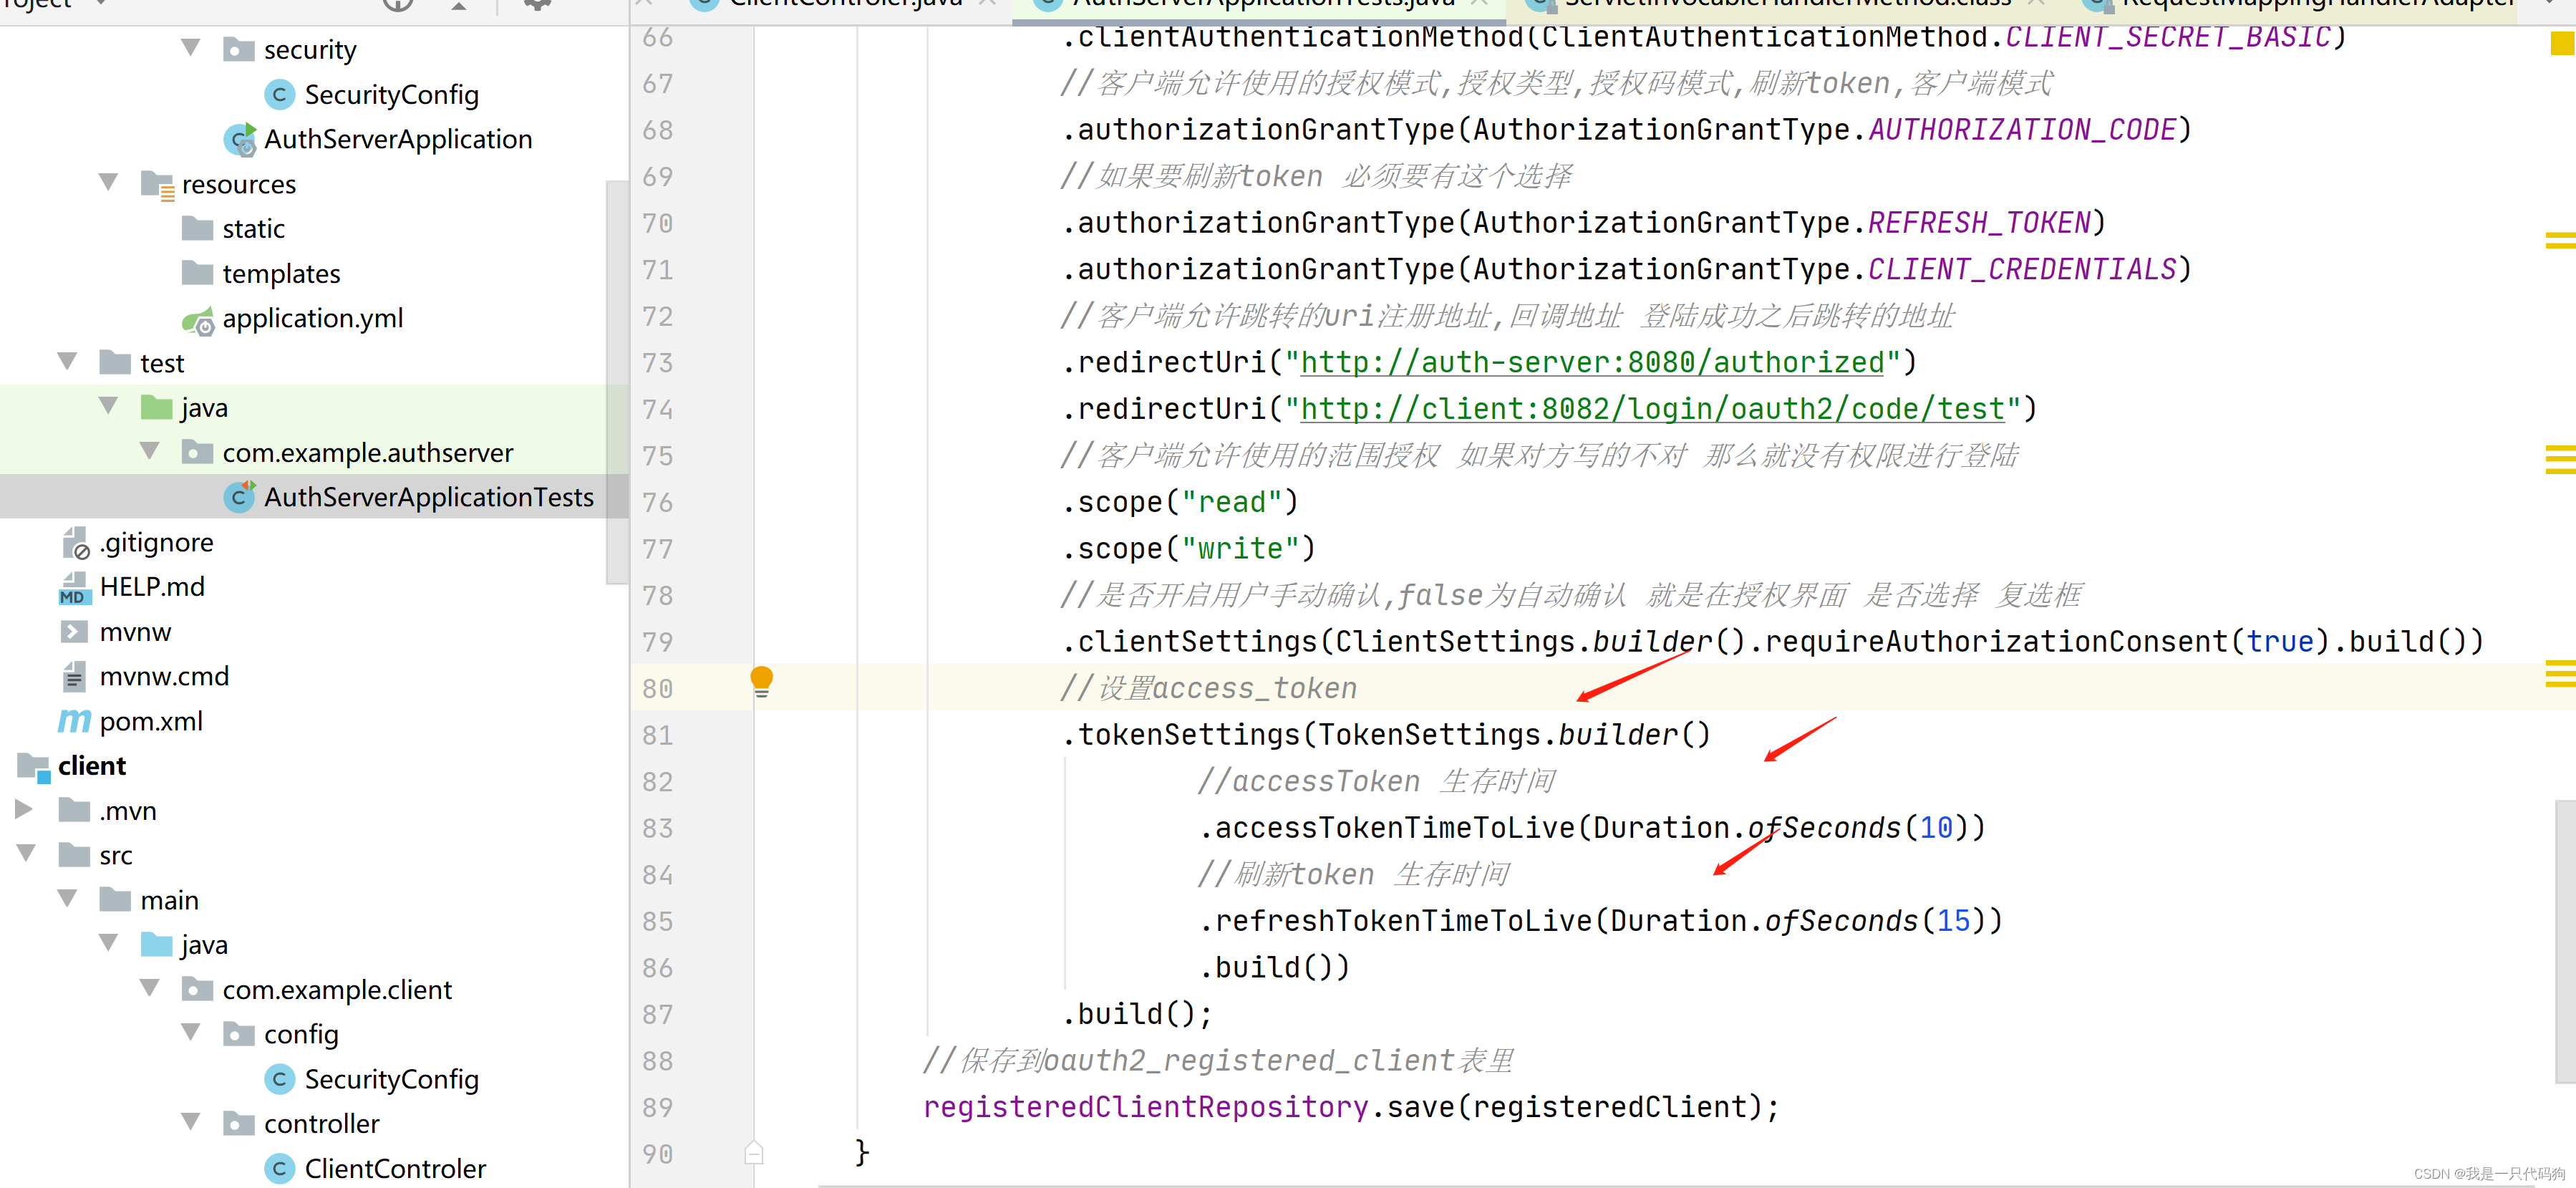Open the application.yml Spring config file
Screen dimensions: 2576x1188
coord(312,318)
